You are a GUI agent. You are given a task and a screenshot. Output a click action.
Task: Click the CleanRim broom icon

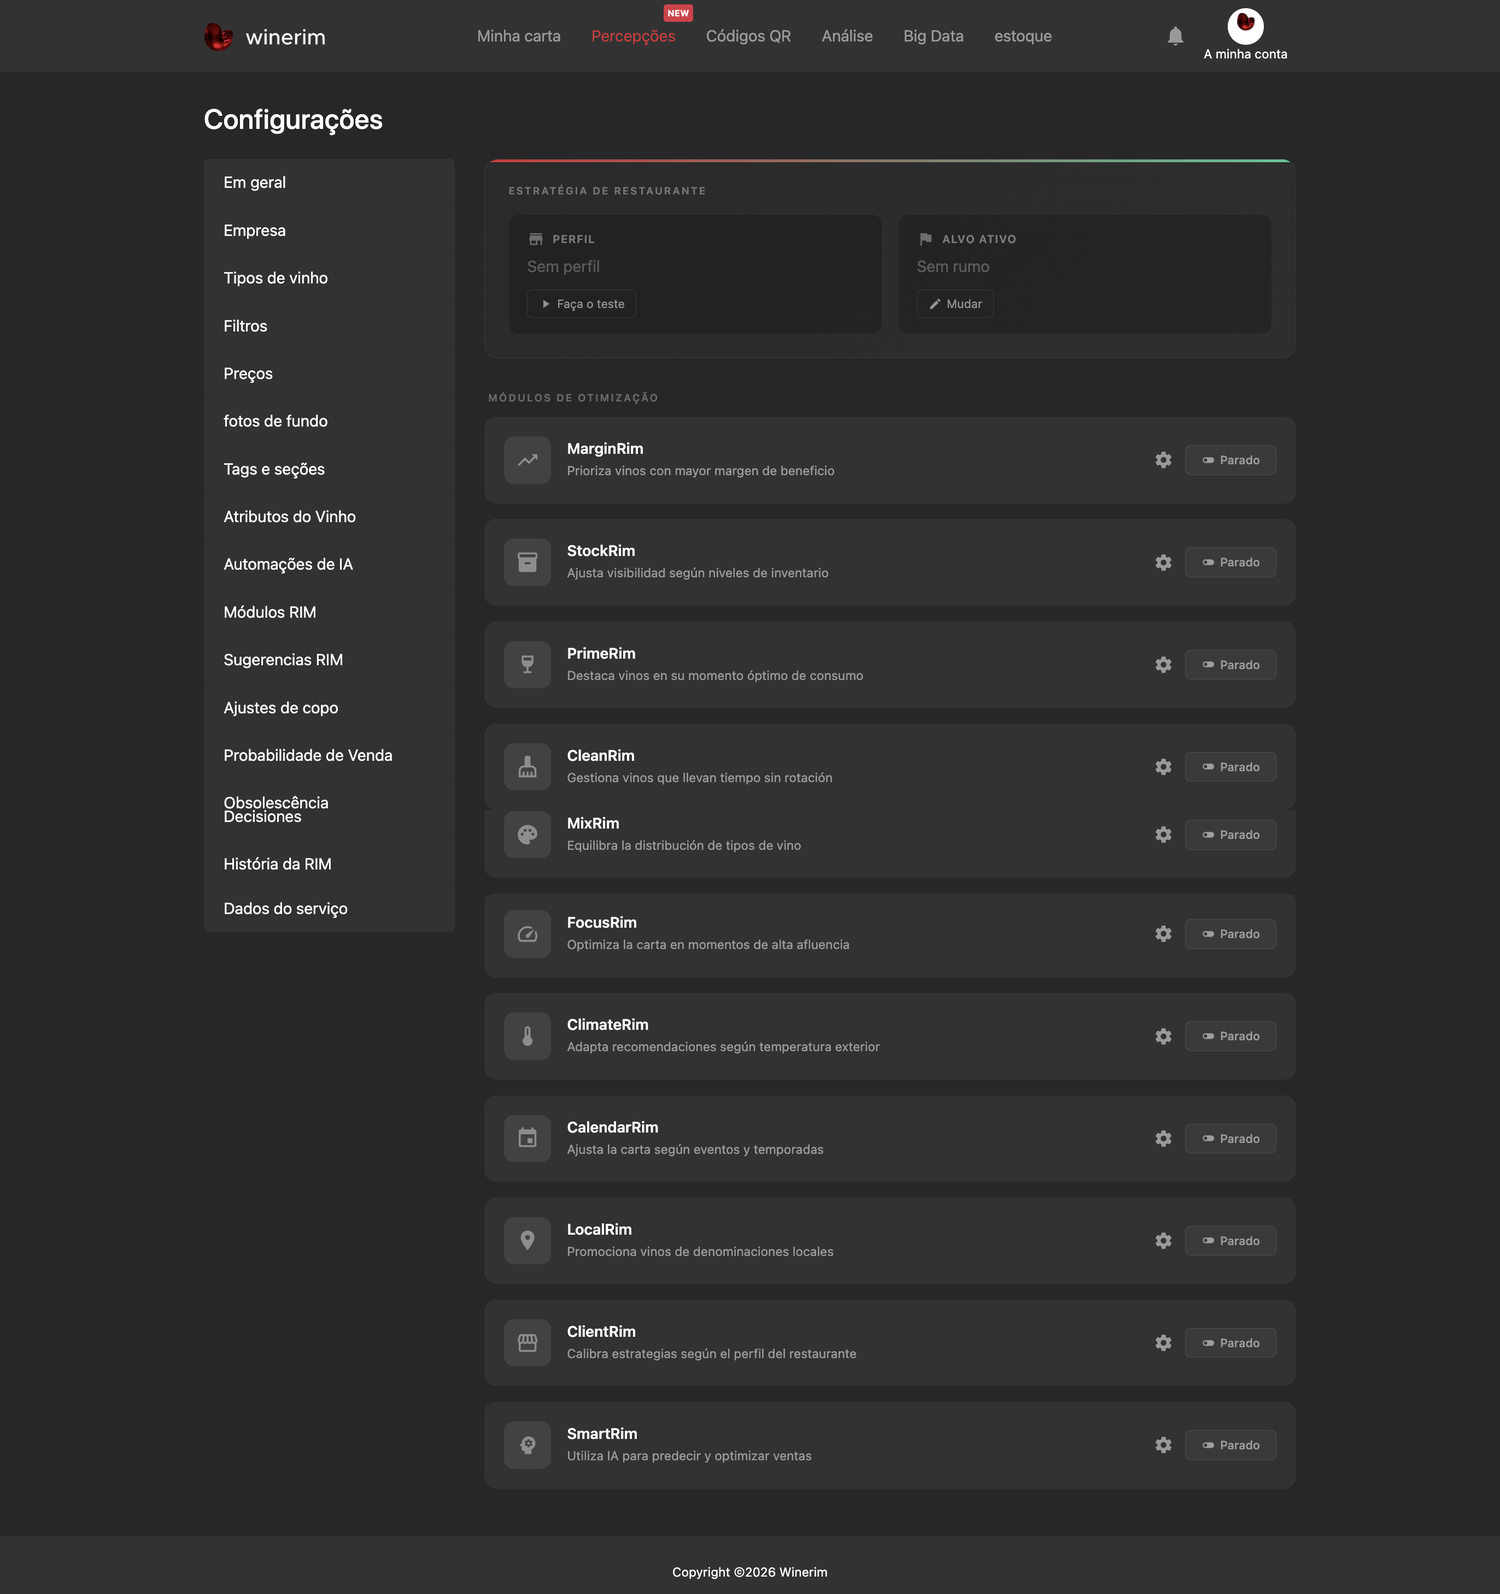point(527,767)
